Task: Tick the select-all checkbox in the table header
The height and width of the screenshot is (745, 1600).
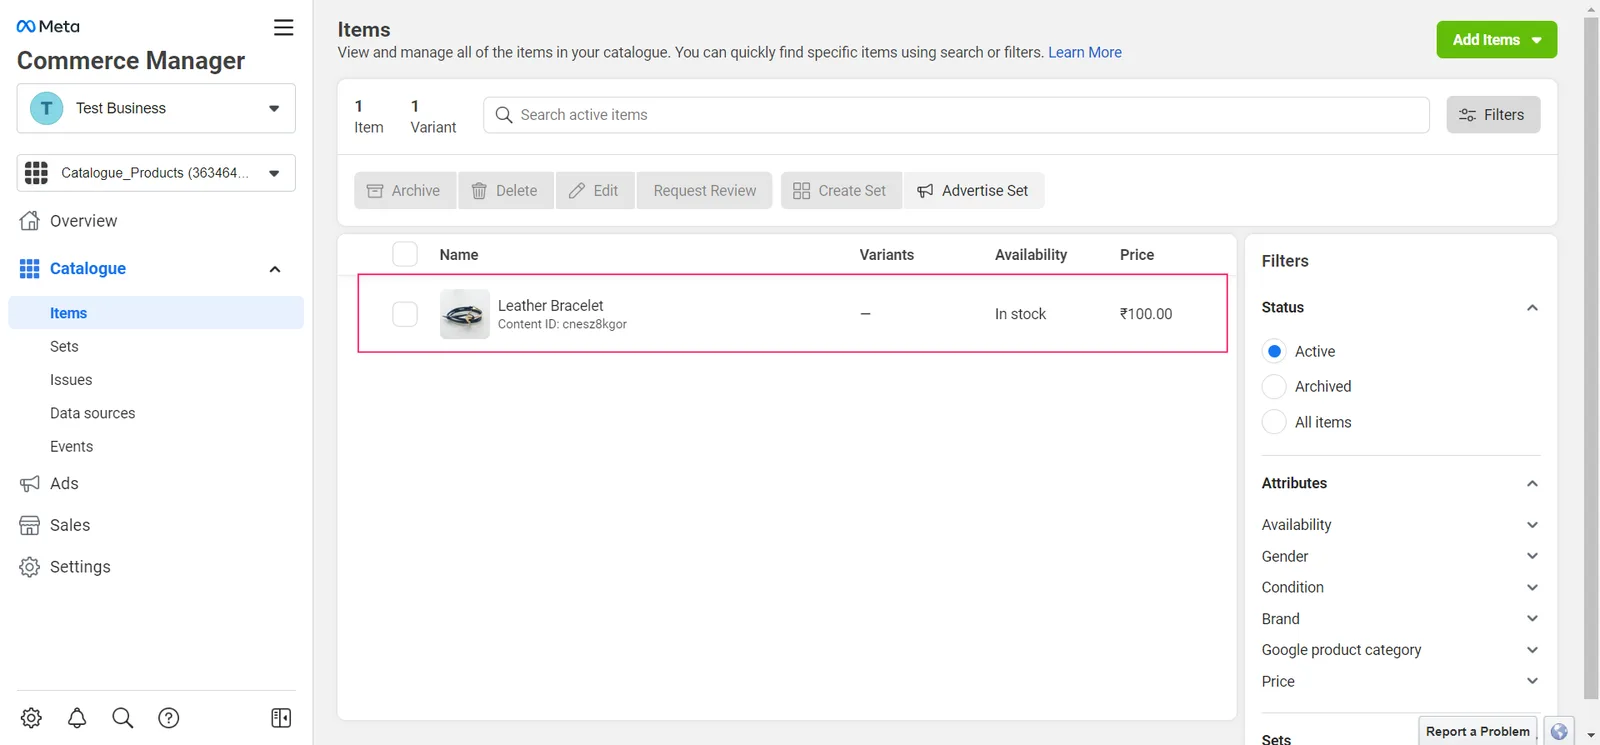Action: point(405,254)
